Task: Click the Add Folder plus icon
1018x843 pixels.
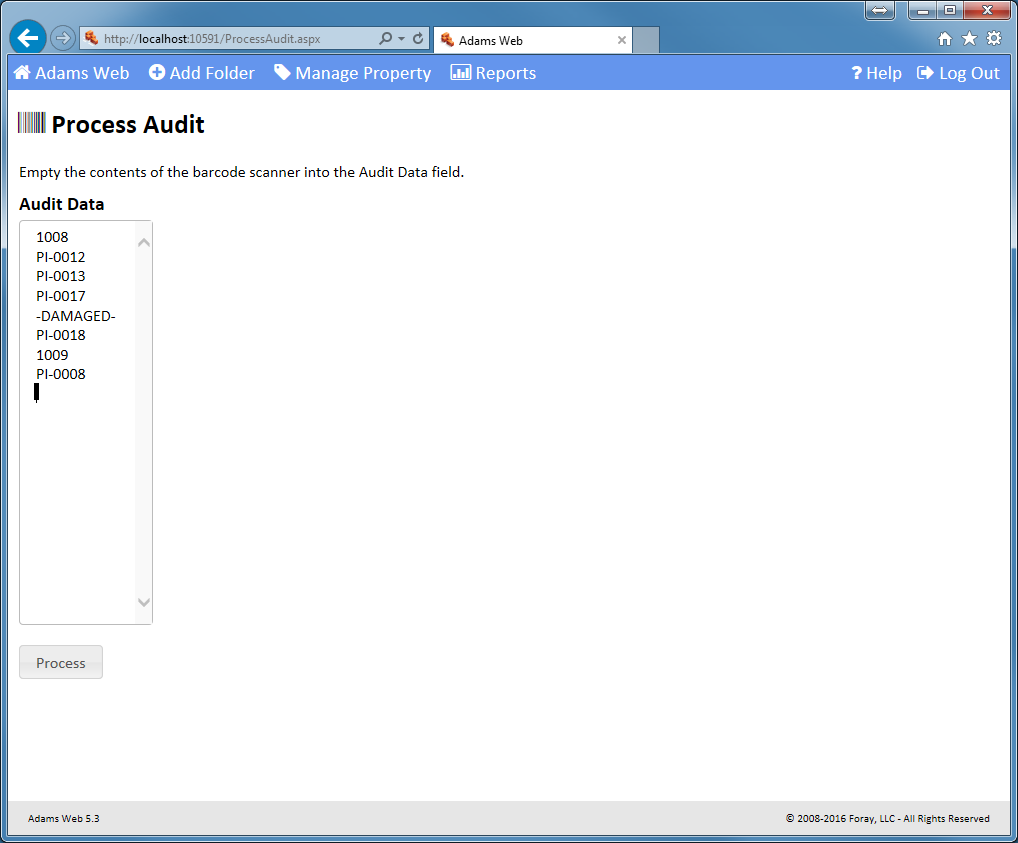Action: [x=157, y=73]
